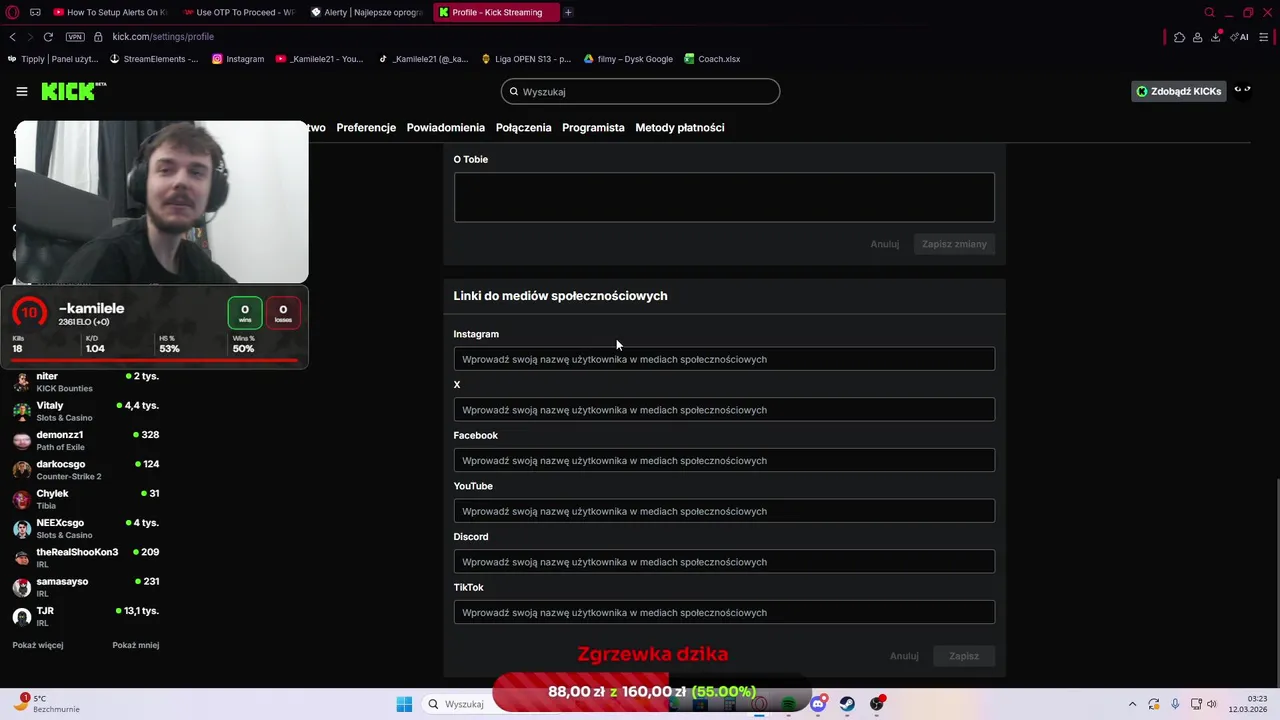
Task: Open Metody płatności settings tab
Action: click(x=679, y=127)
